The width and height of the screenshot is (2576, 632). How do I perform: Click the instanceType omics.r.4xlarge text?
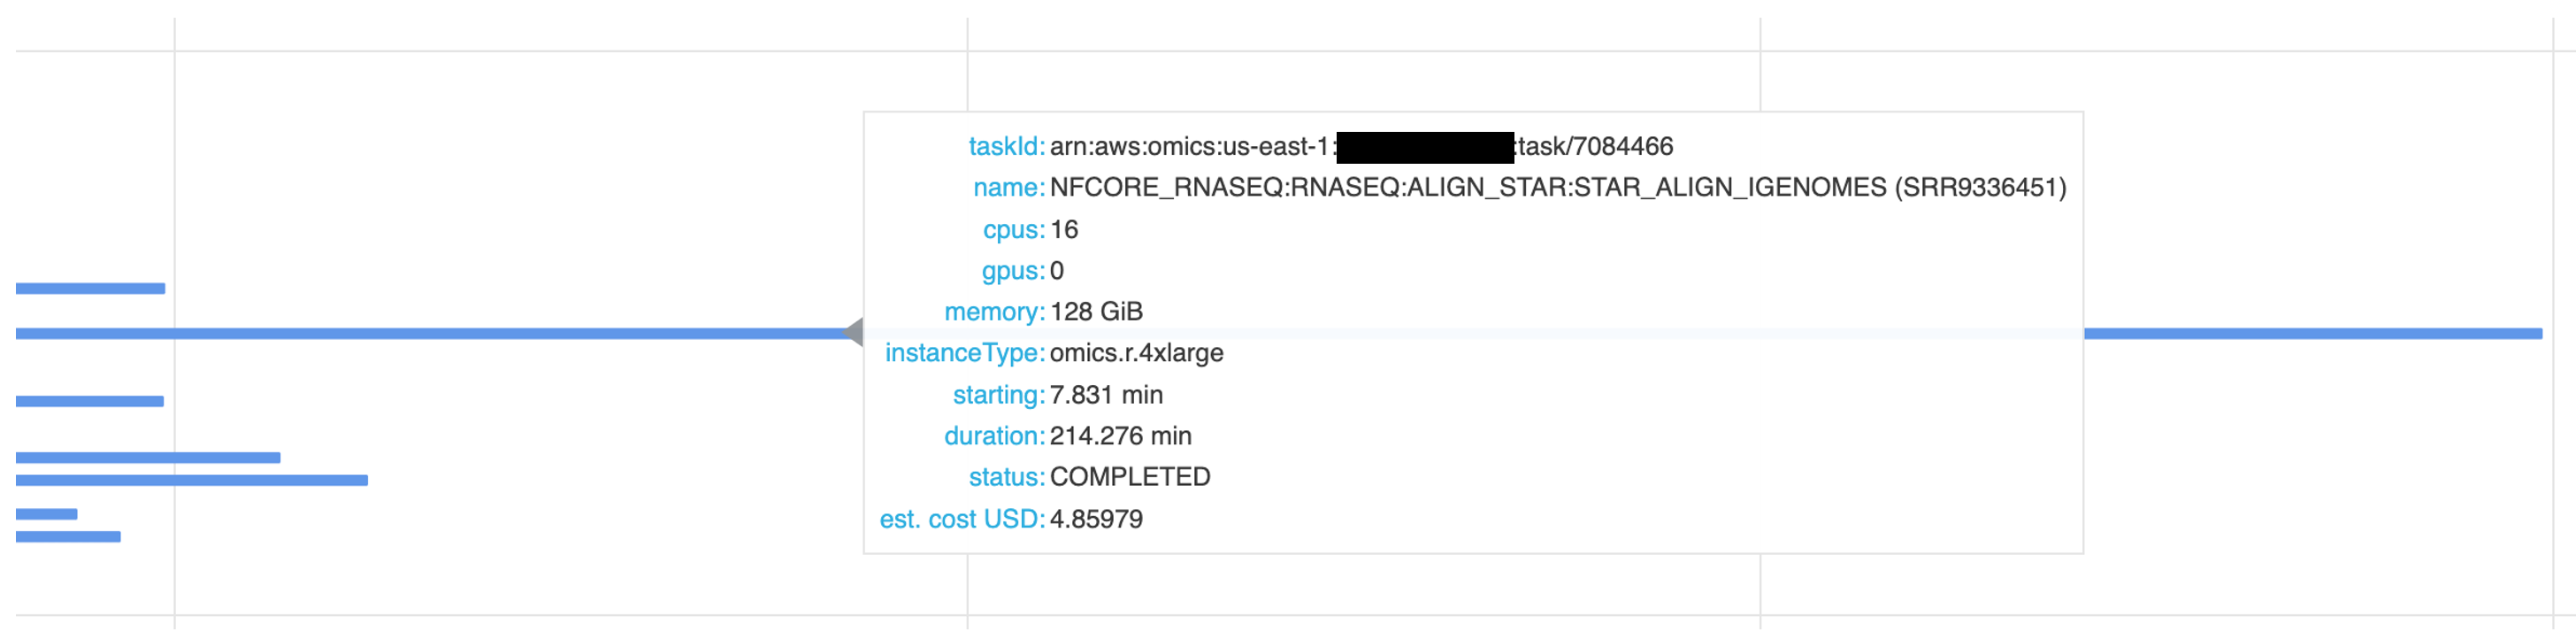pyautogui.click(x=1137, y=354)
